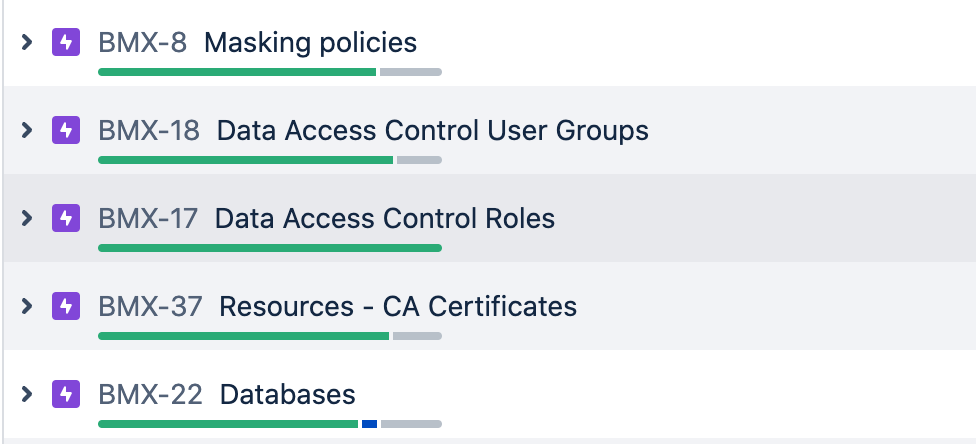Expand the Data Access Control Roles epic
This screenshot has height=444, width=976.
pos(28,218)
